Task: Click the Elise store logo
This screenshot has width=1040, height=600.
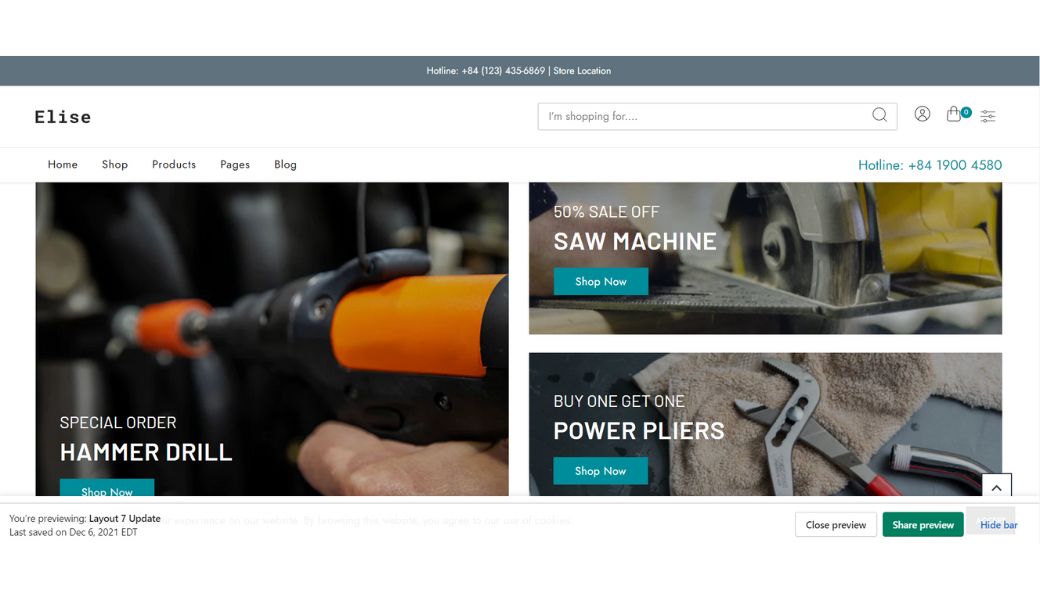Action: pos(63,117)
